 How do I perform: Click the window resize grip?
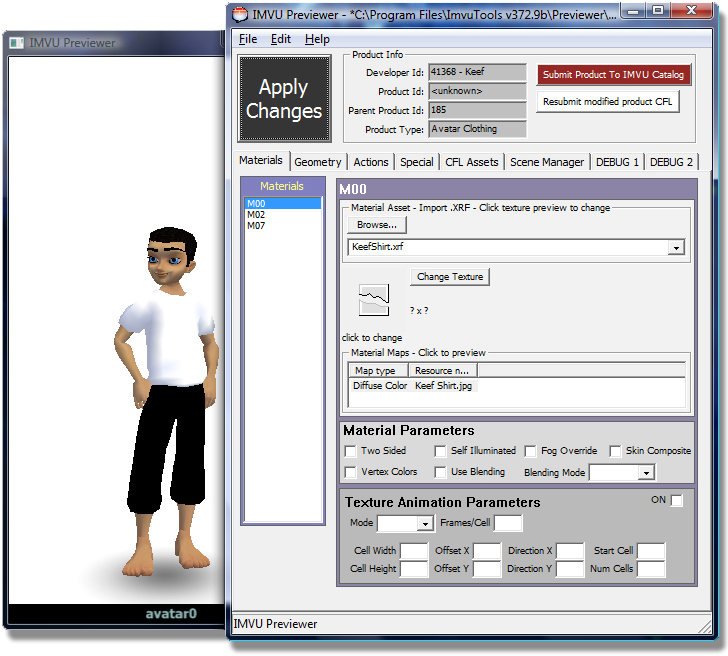pyautogui.click(x=705, y=627)
